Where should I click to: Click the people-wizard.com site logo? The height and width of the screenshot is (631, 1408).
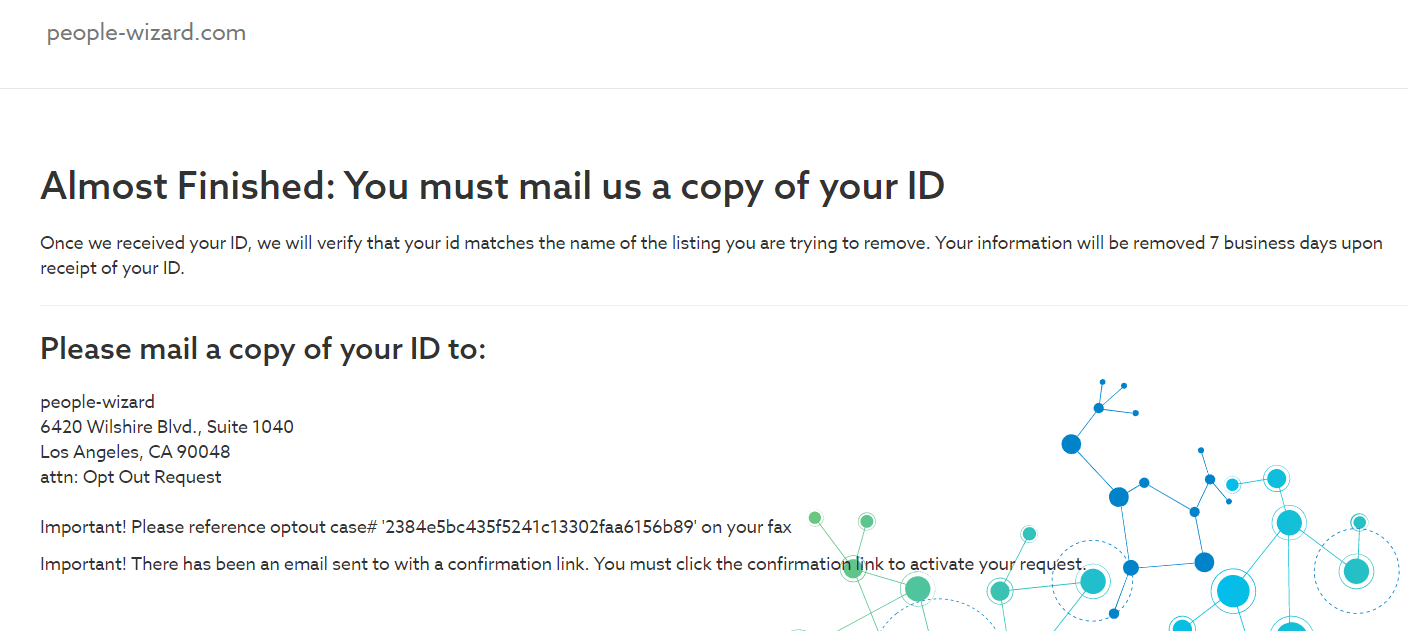[146, 33]
